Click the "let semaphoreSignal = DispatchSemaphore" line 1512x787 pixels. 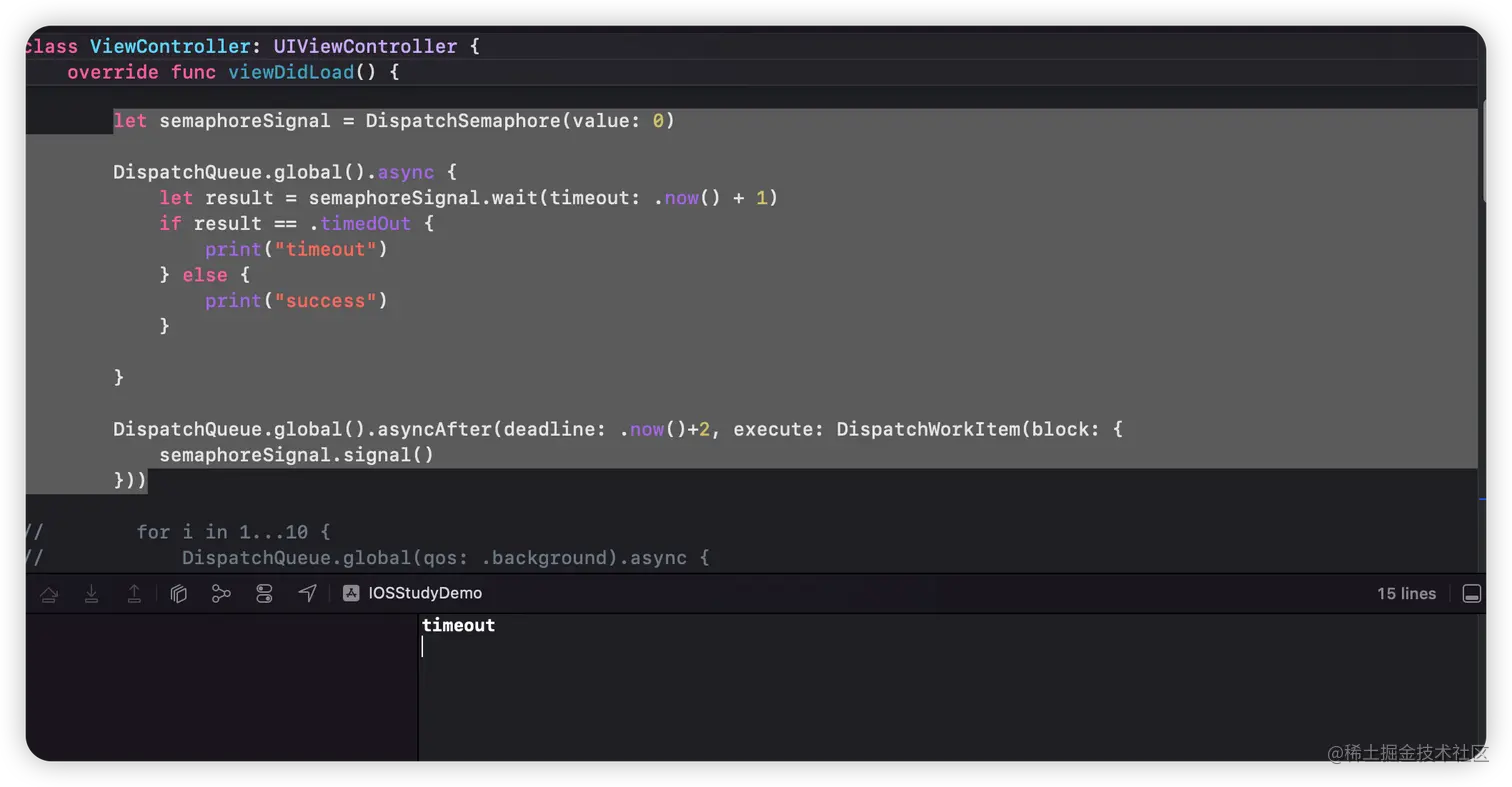[394, 121]
